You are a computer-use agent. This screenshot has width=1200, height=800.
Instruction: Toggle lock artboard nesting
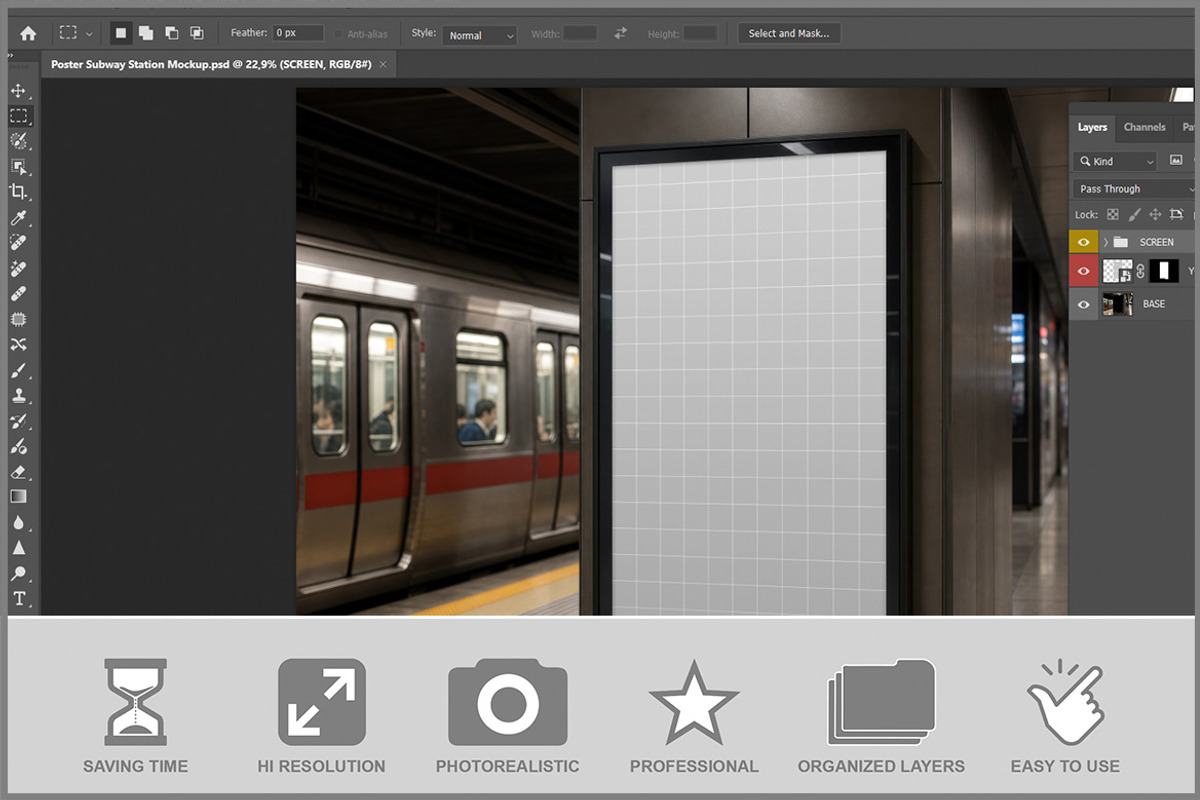coord(1176,214)
